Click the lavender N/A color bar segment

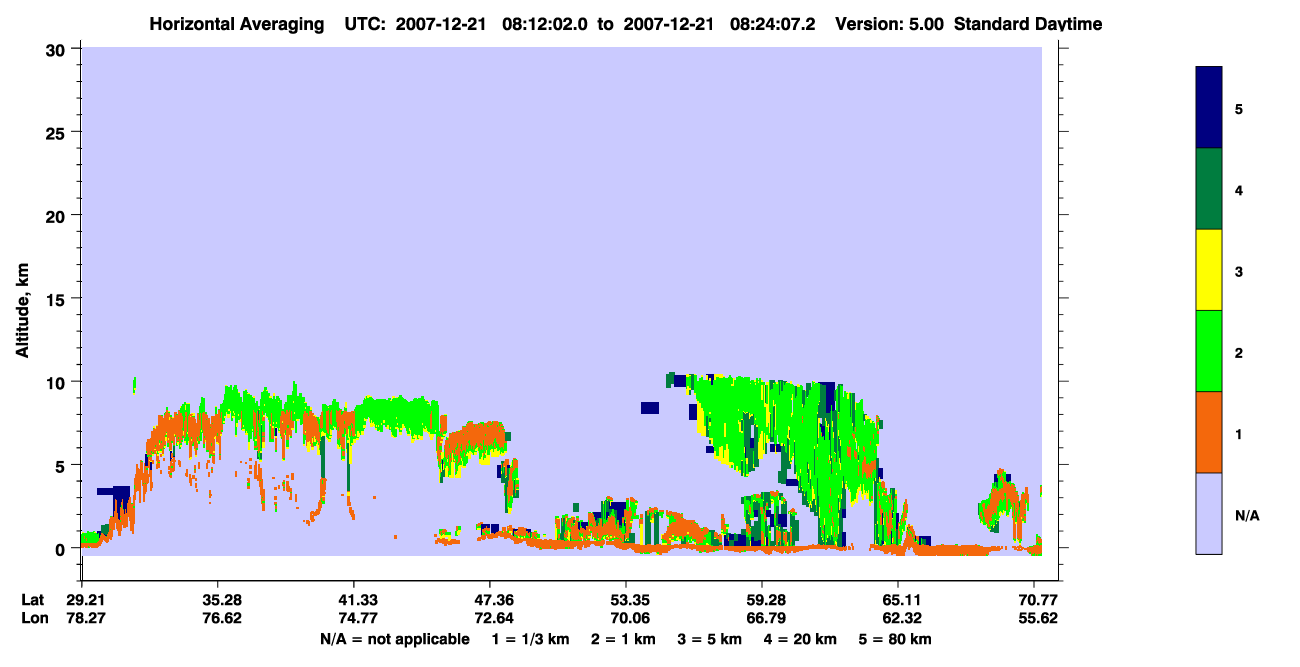1209,513
